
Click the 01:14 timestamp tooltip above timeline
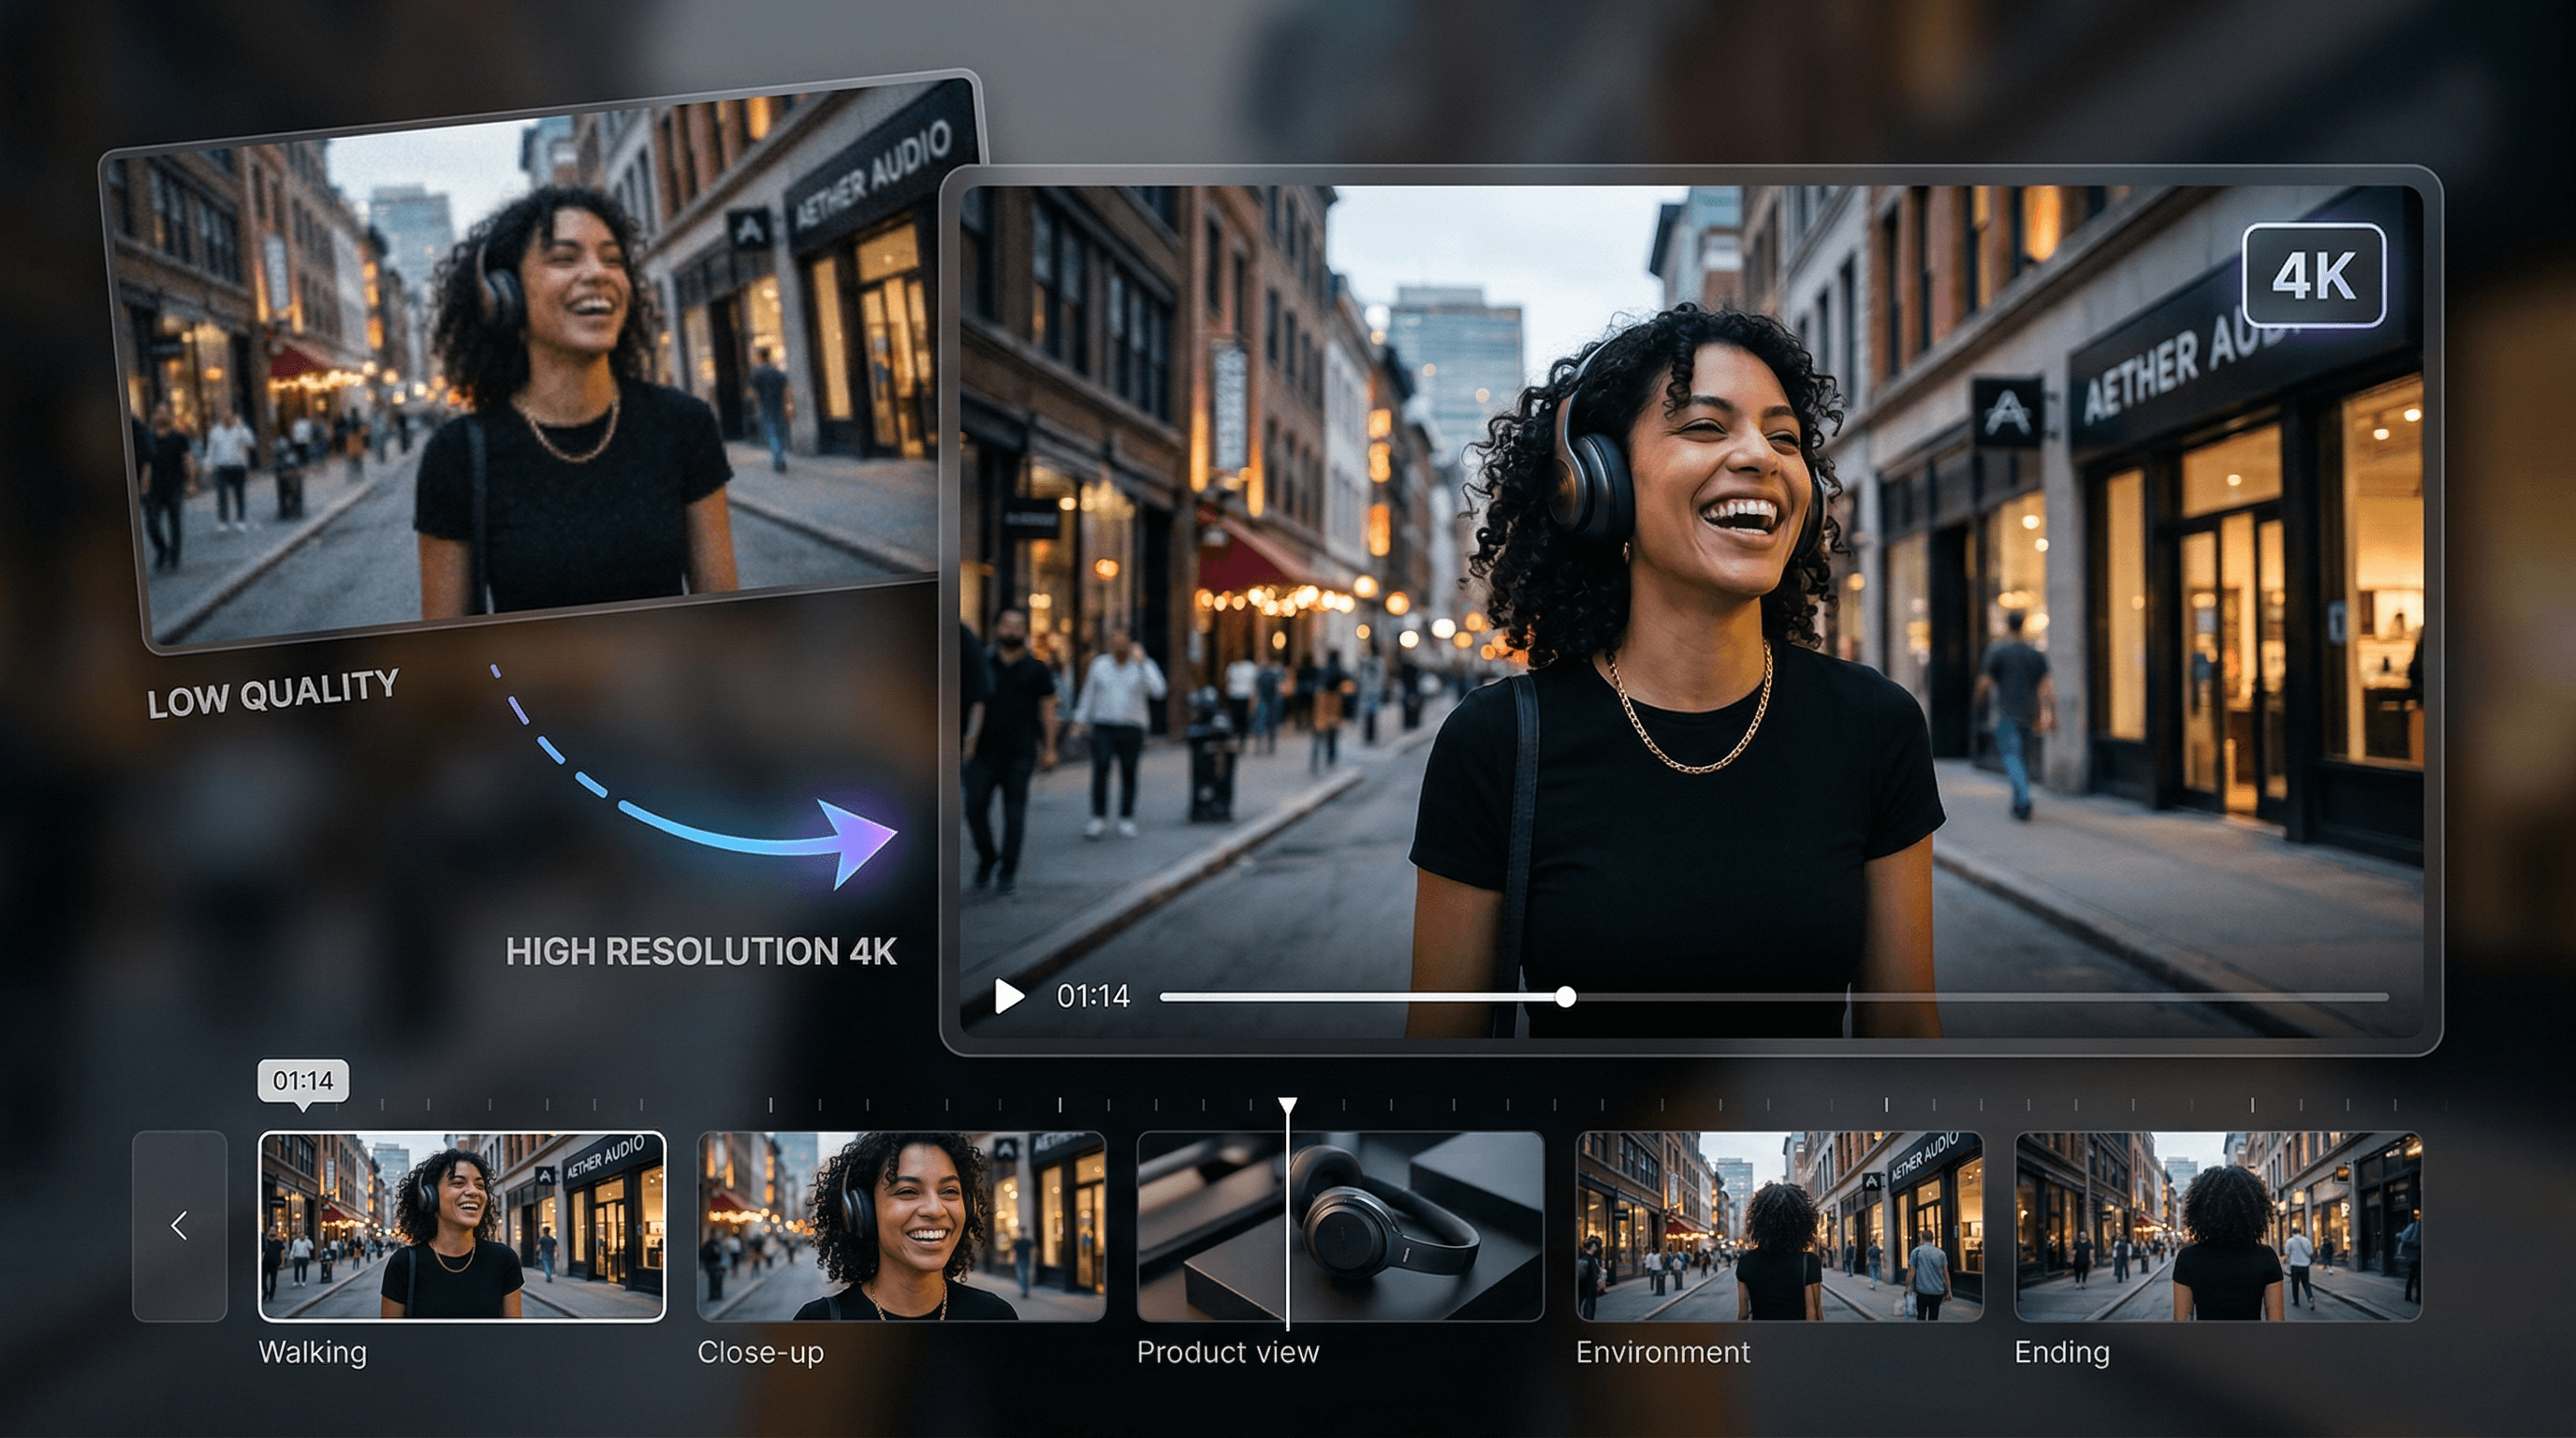click(303, 1081)
